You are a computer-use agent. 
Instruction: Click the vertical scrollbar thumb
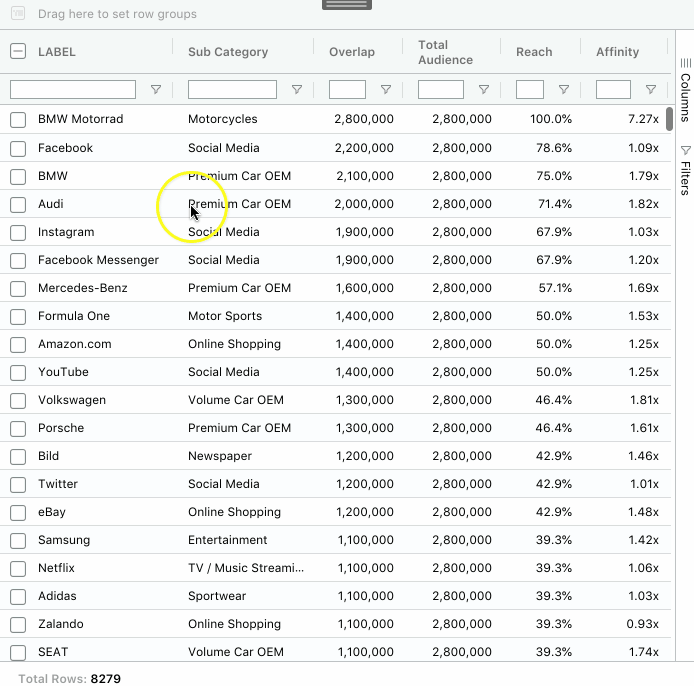pos(669,119)
